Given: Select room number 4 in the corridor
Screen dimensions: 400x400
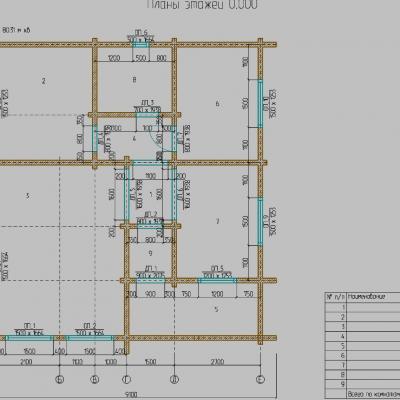Looking at the screenshot, I should tap(134, 138).
